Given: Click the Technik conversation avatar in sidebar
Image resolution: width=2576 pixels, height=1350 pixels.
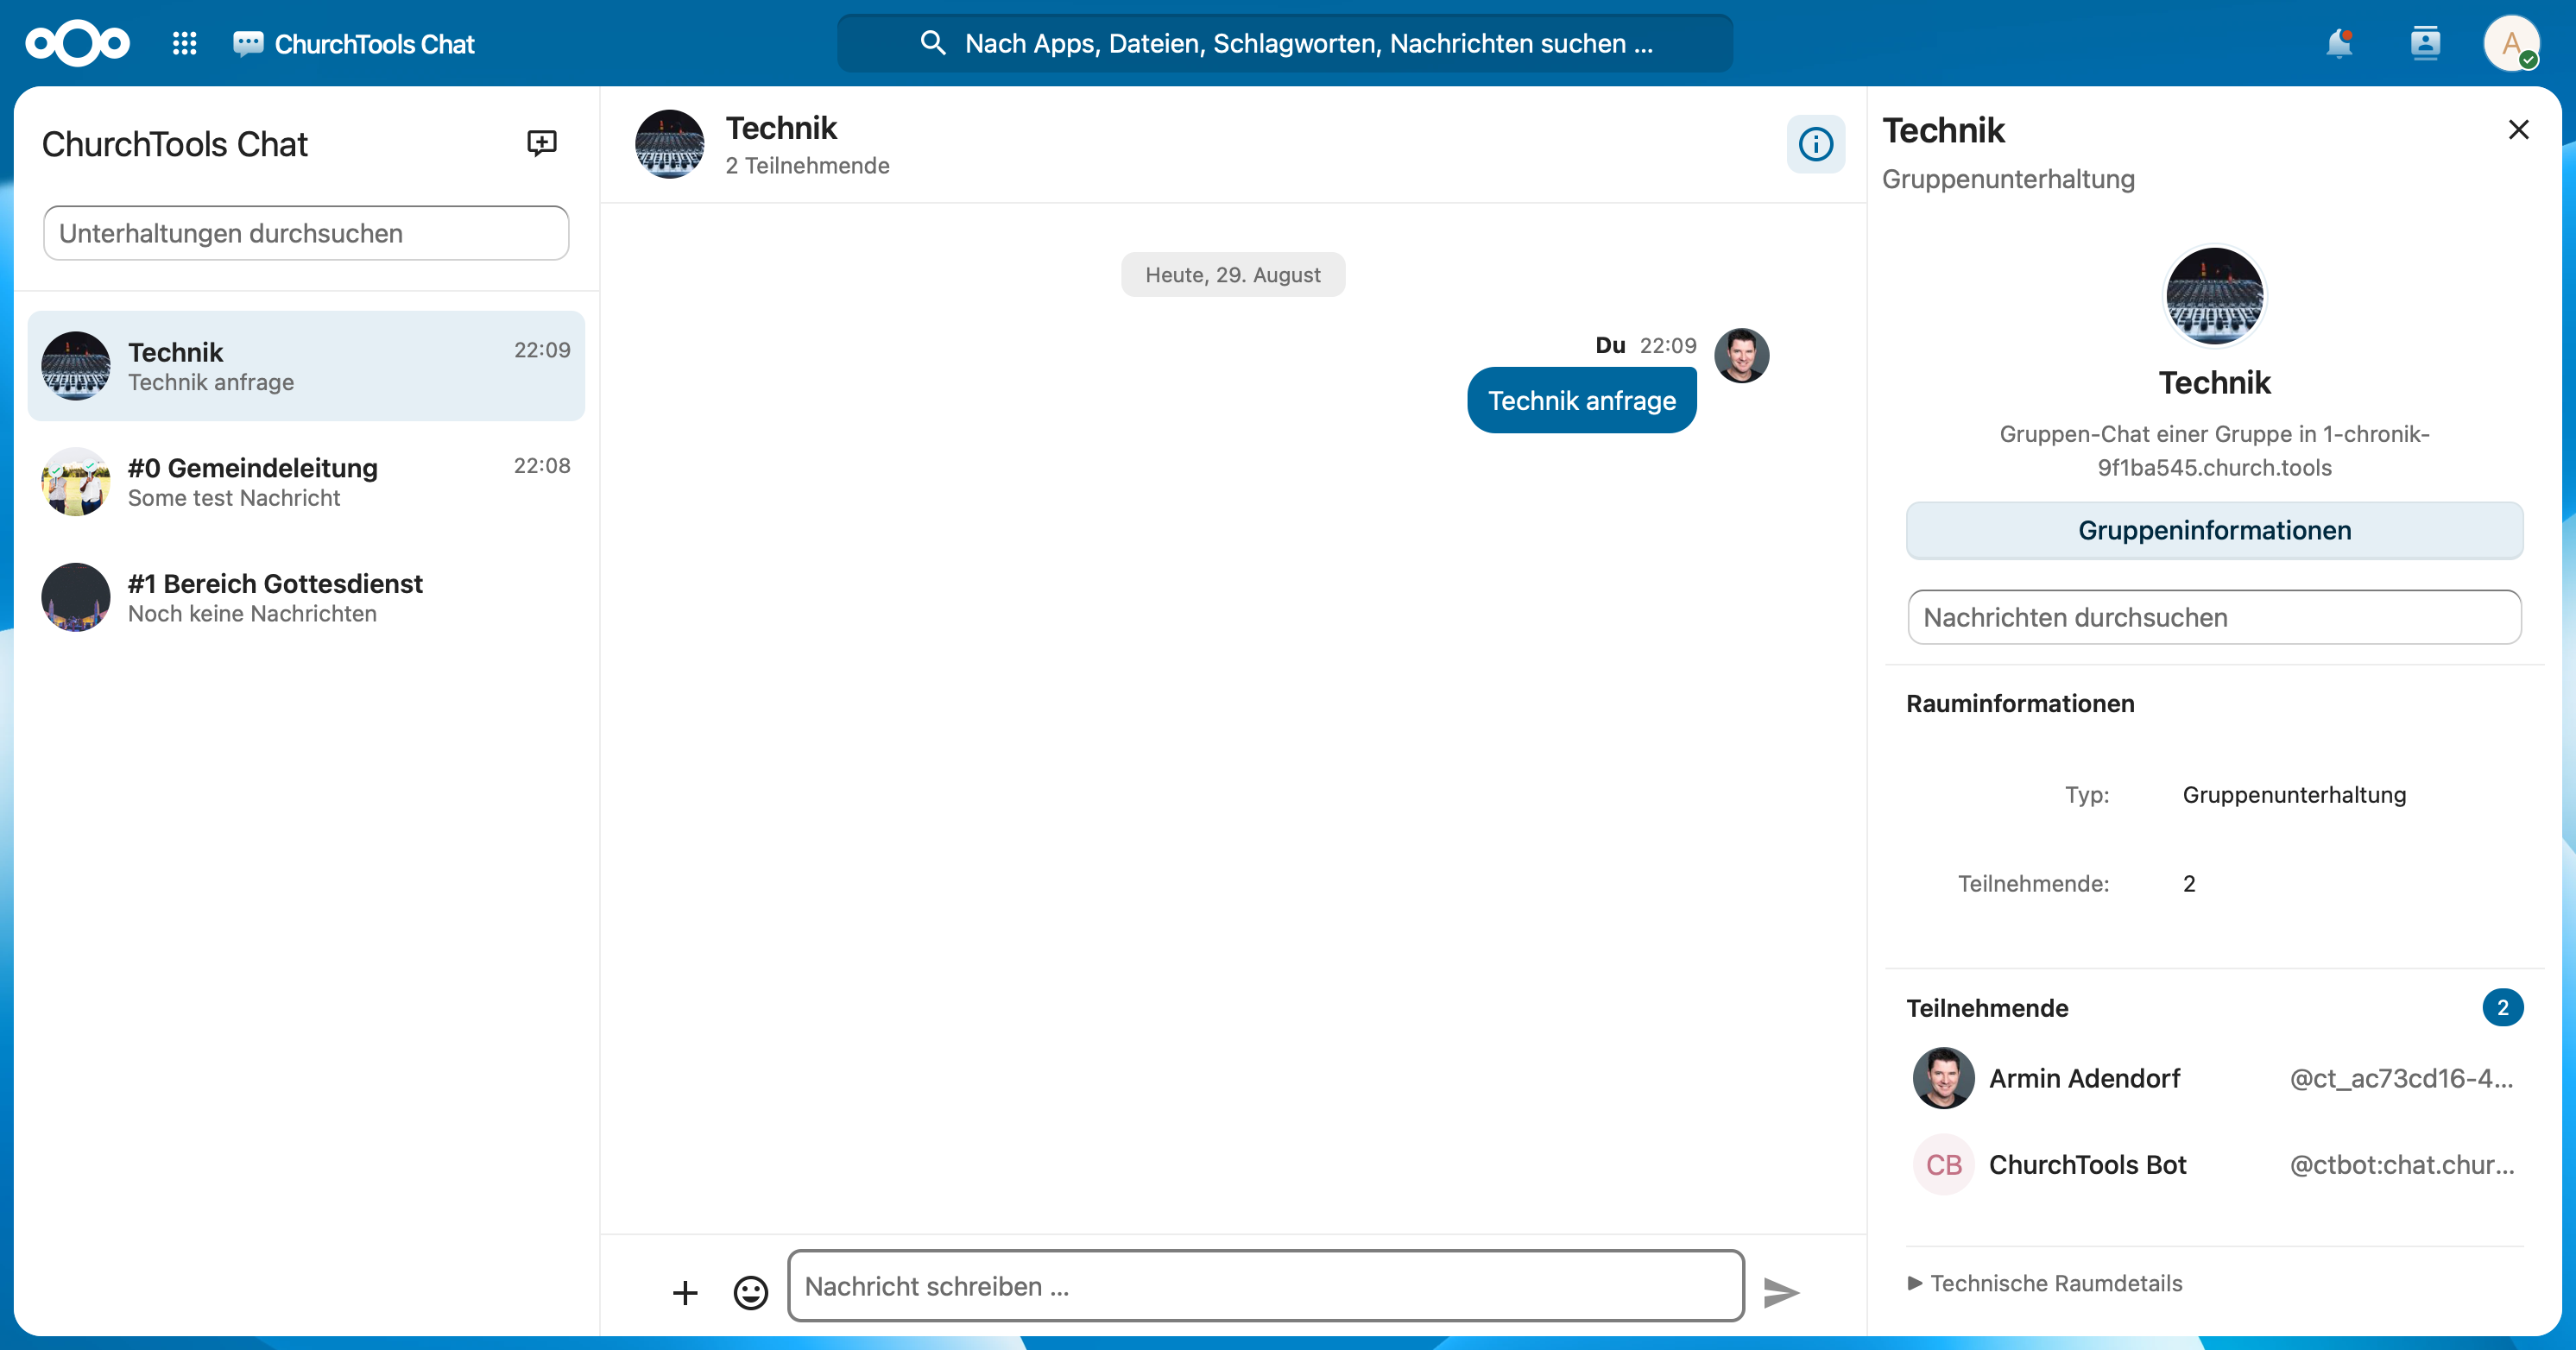Looking at the screenshot, I should 75,366.
